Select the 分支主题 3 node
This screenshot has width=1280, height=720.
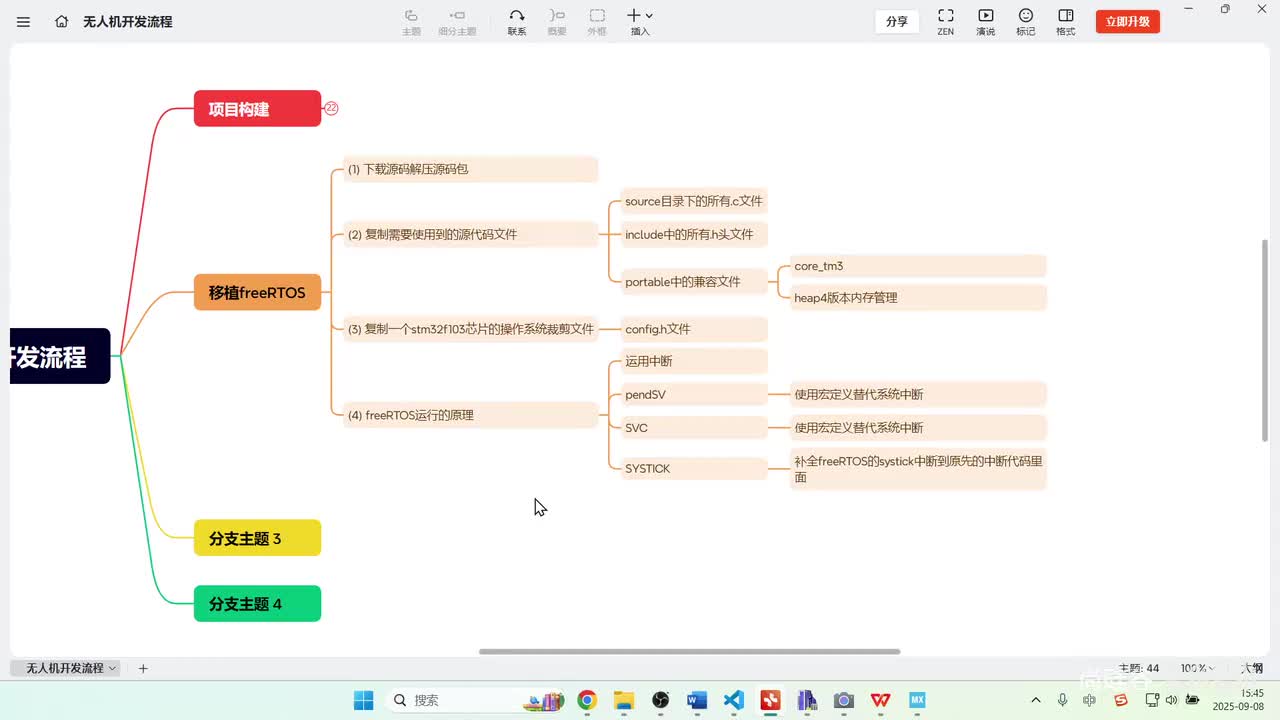[x=257, y=538]
